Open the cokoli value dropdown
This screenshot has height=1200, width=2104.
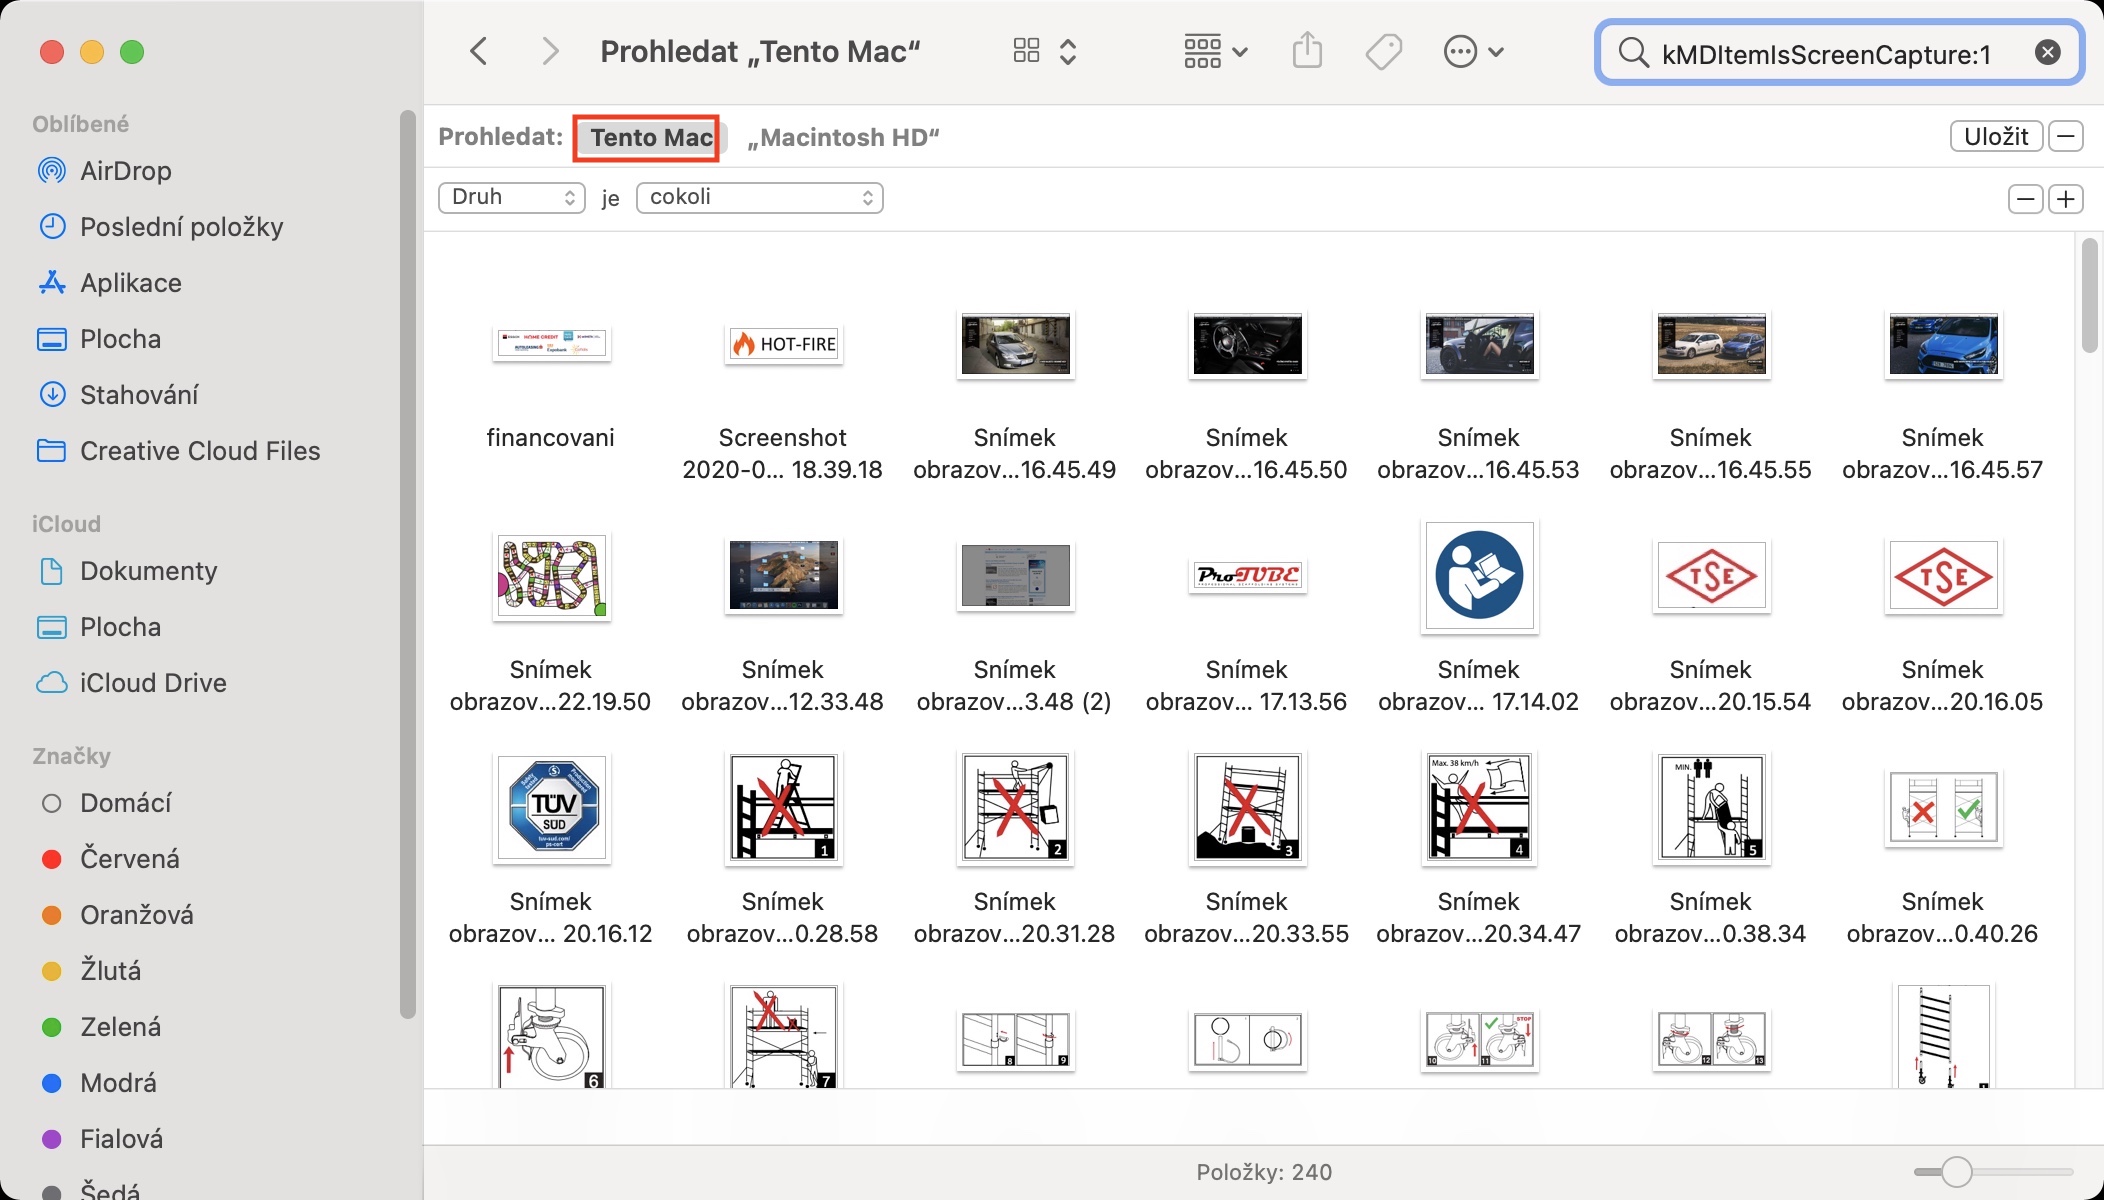click(x=760, y=197)
